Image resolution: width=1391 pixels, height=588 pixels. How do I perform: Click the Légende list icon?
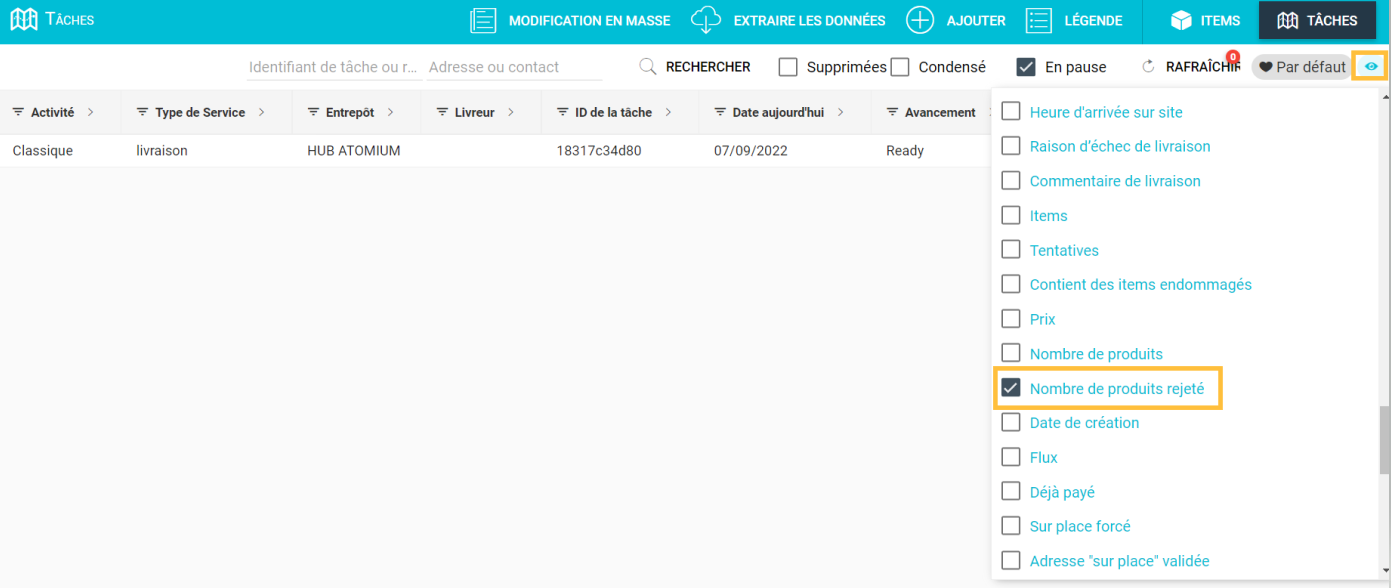click(x=1039, y=20)
